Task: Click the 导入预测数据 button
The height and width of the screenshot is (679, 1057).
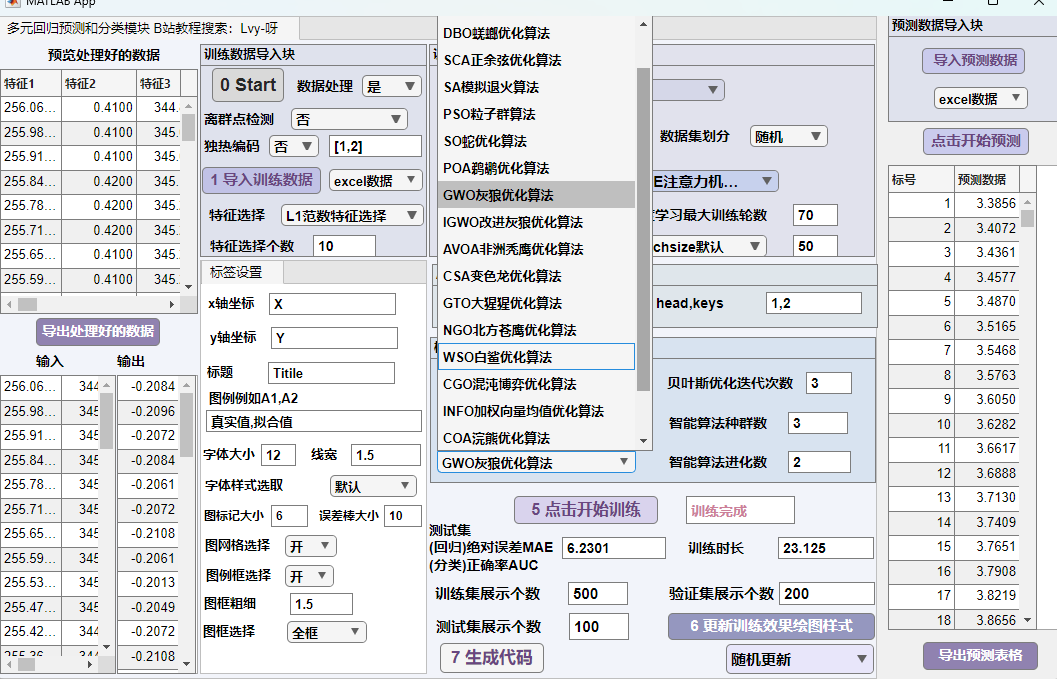Action: 974,60
